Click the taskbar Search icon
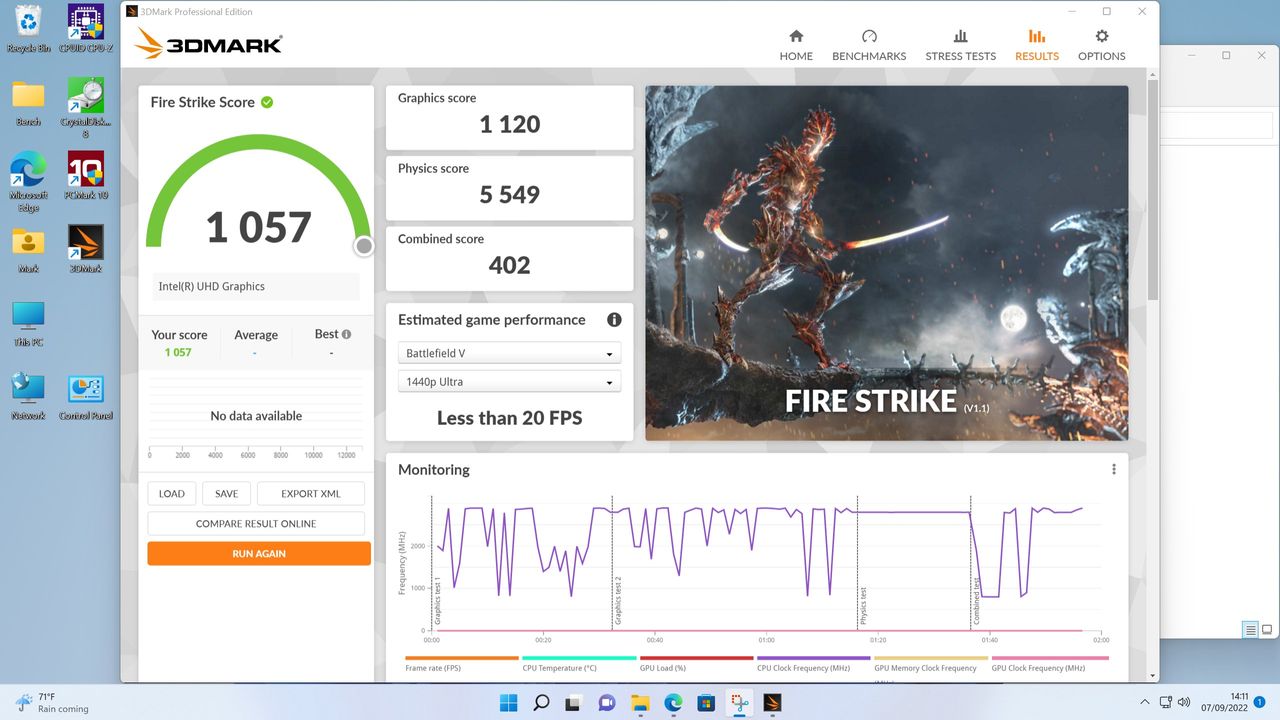Image resolution: width=1280 pixels, height=720 pixels. click(541, 702)
